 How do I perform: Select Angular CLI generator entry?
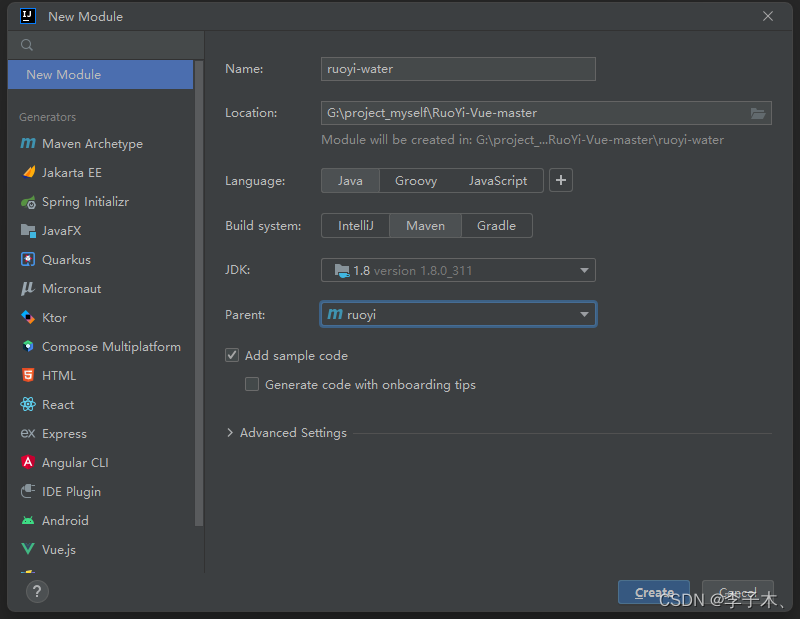coord(101,462)
